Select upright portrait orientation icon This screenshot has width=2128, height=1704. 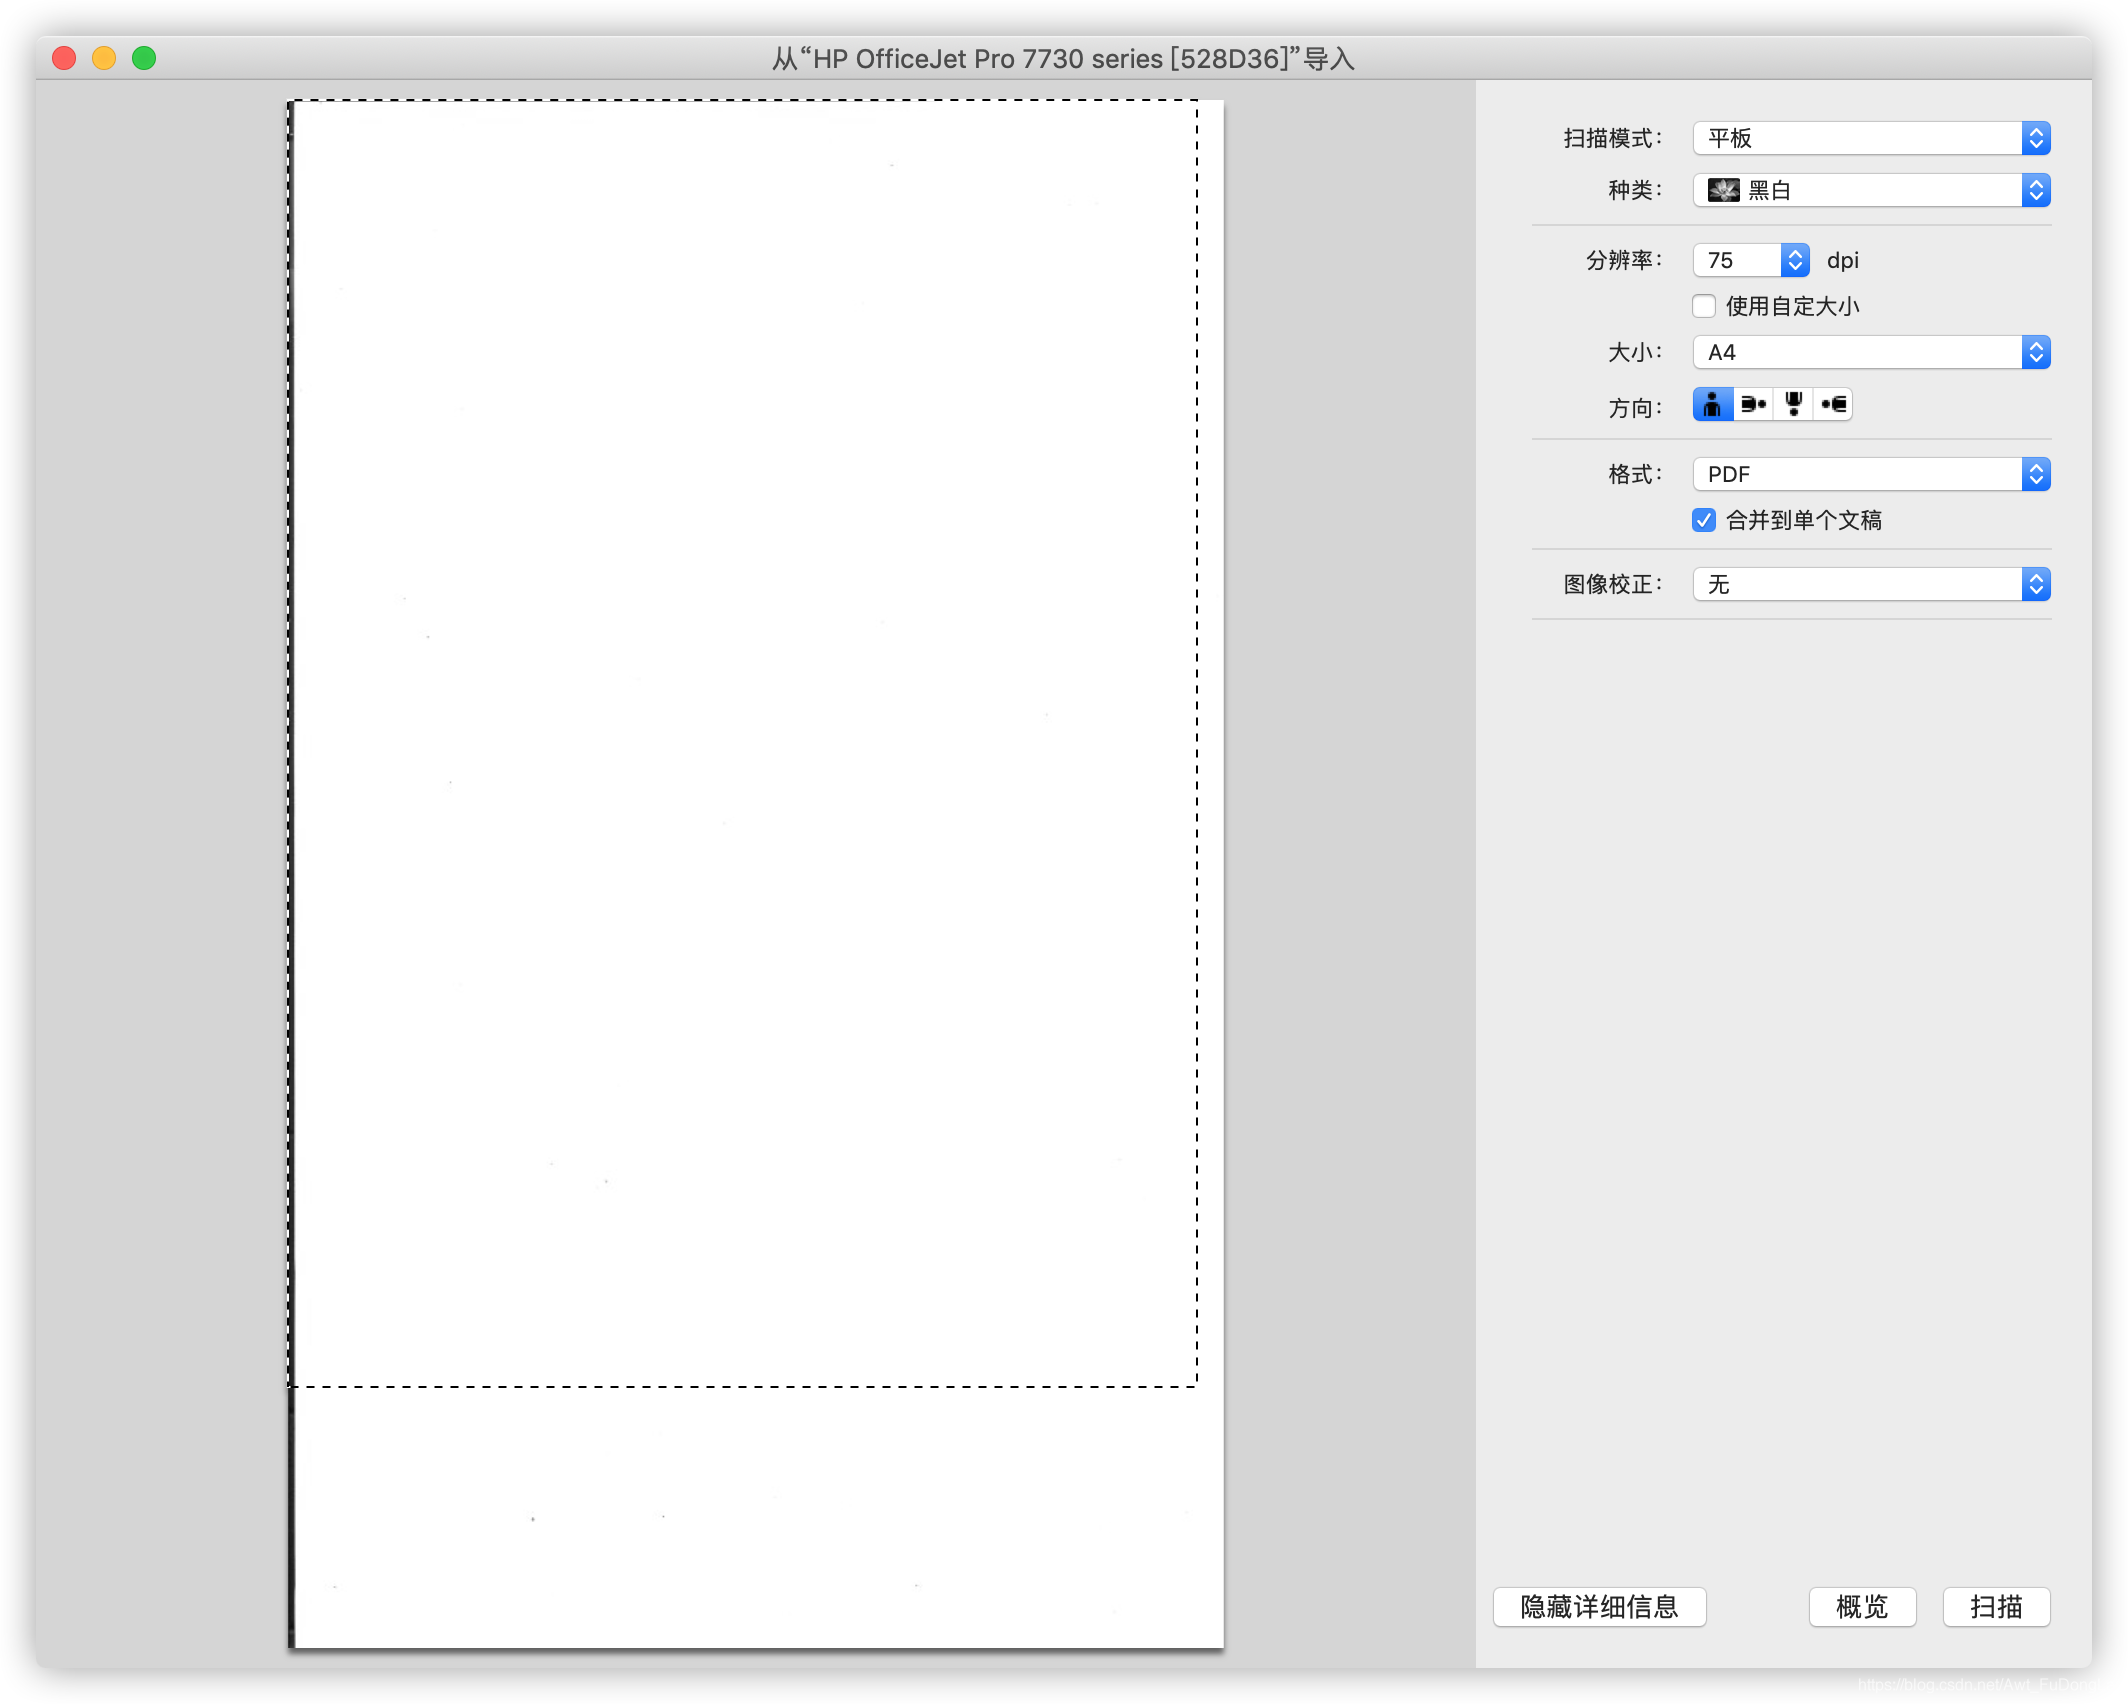(x=1712, y=404)
